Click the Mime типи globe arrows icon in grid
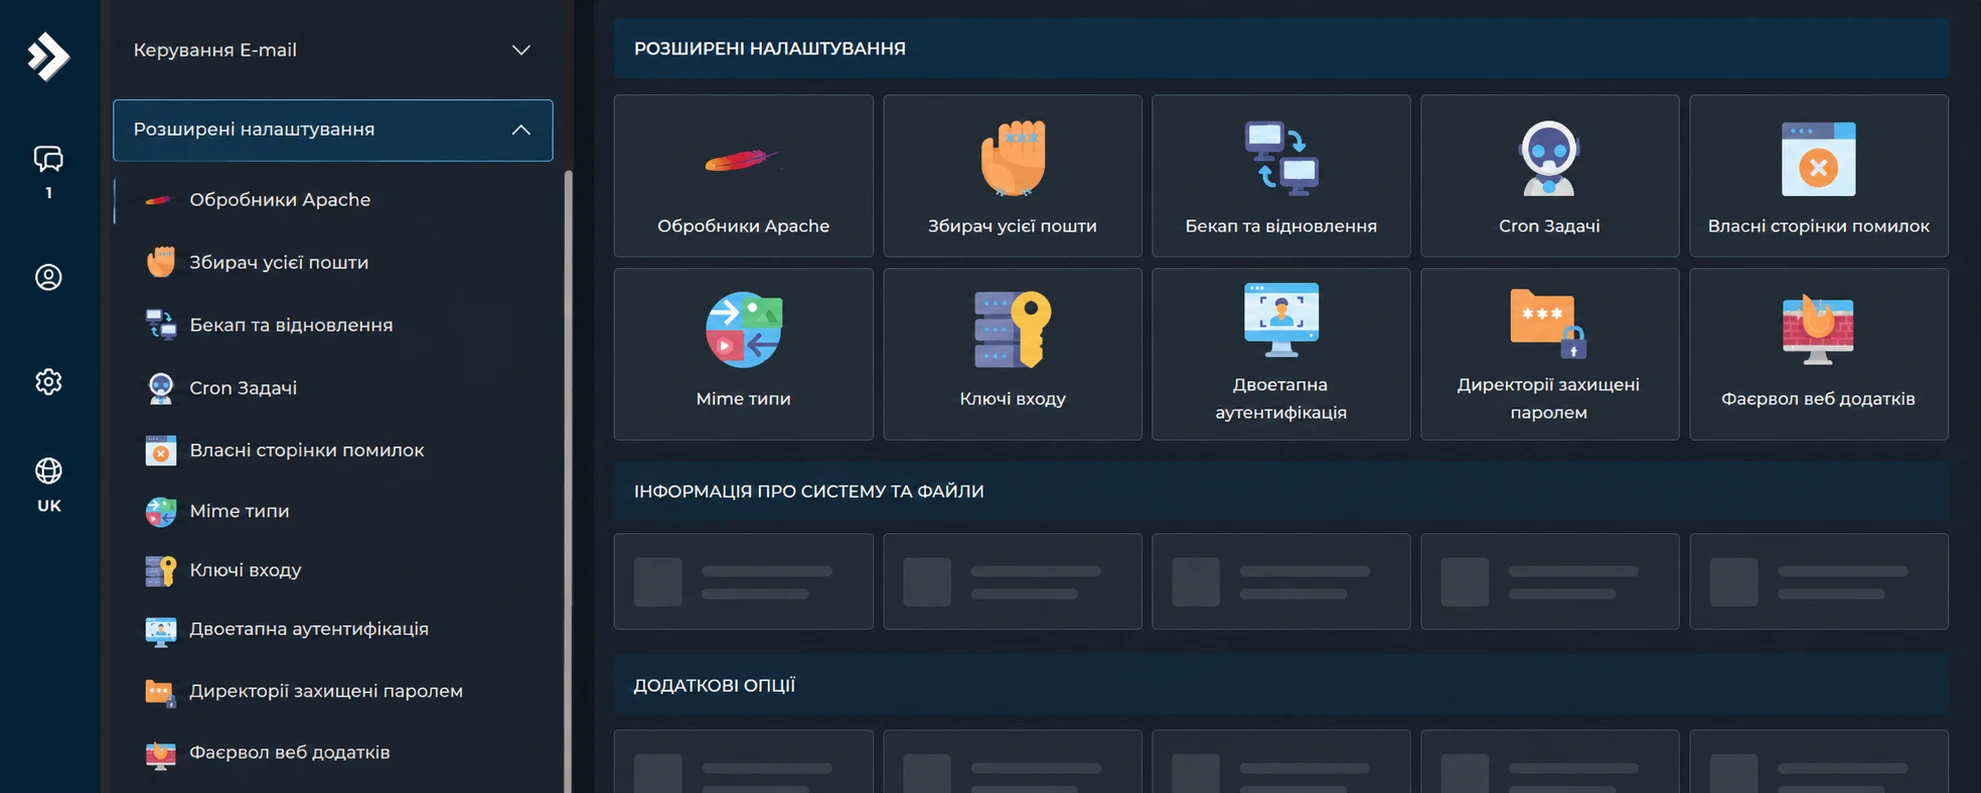Screen dimensions: 1981x793 pyautogui.click(x=743, y=330)
